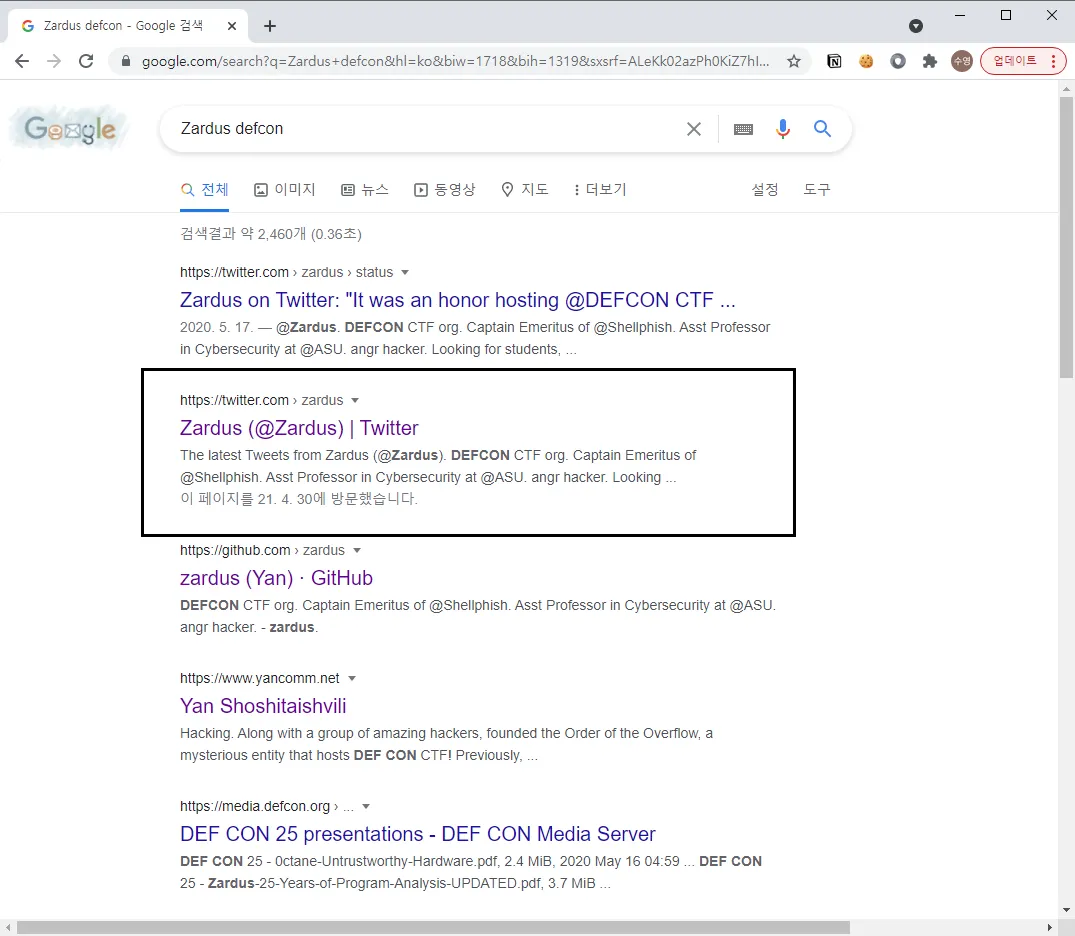Click the scroll down arrow

click(x=1066, y=910)
